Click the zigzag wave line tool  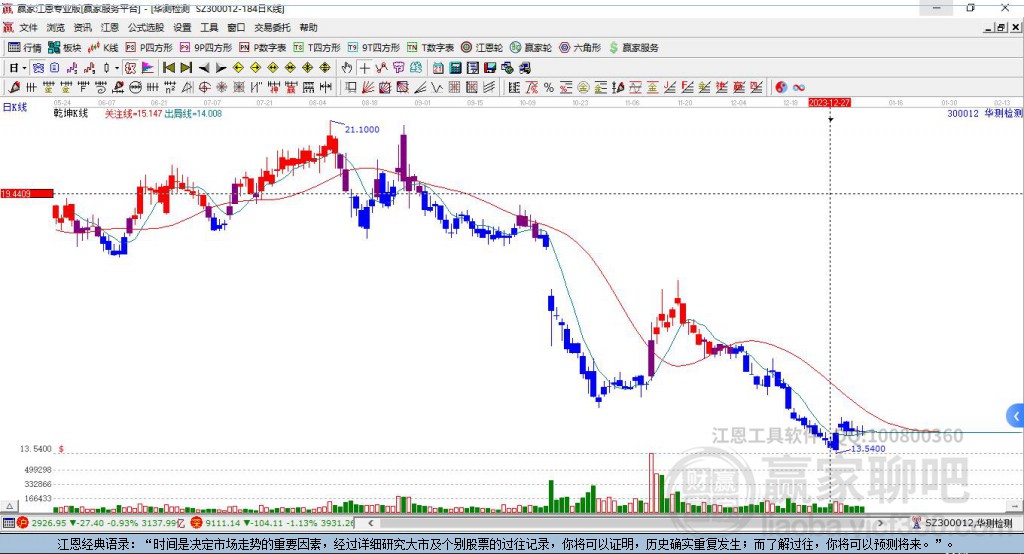pyautogui.click(x=436, y=88)
